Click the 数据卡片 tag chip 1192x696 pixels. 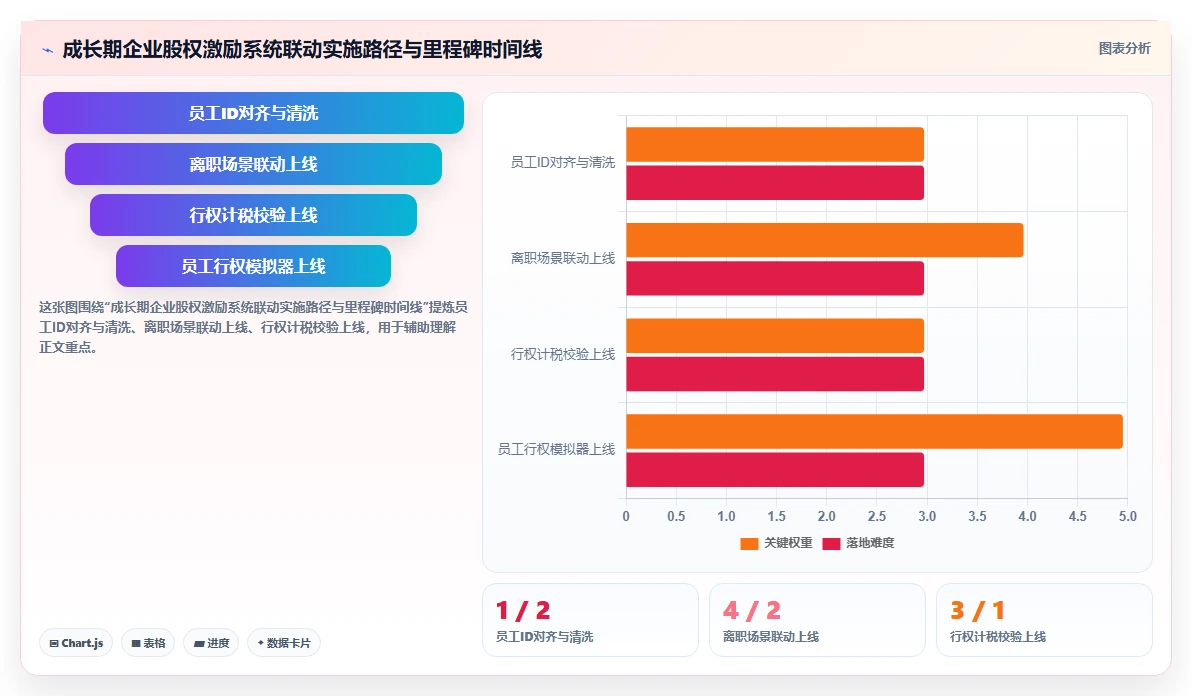point(284,643)
